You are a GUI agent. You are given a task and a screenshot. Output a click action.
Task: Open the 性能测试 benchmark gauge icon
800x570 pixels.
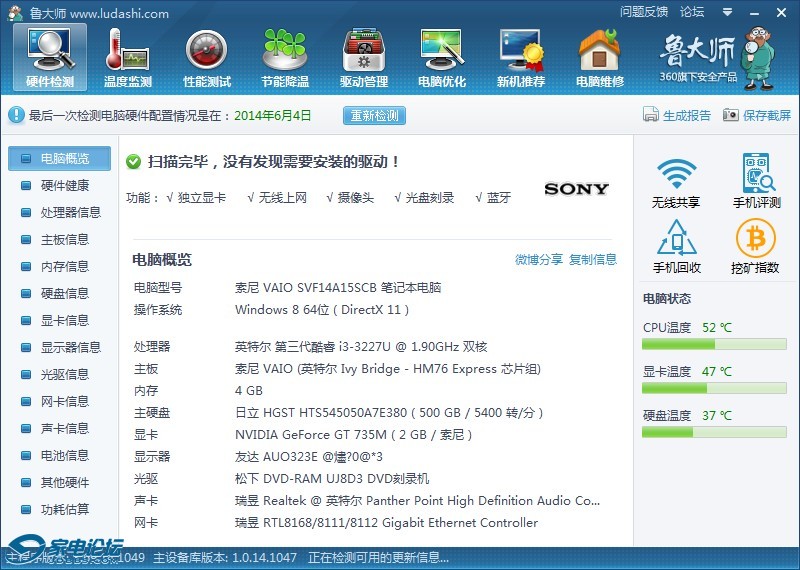(x=206, y=58)
